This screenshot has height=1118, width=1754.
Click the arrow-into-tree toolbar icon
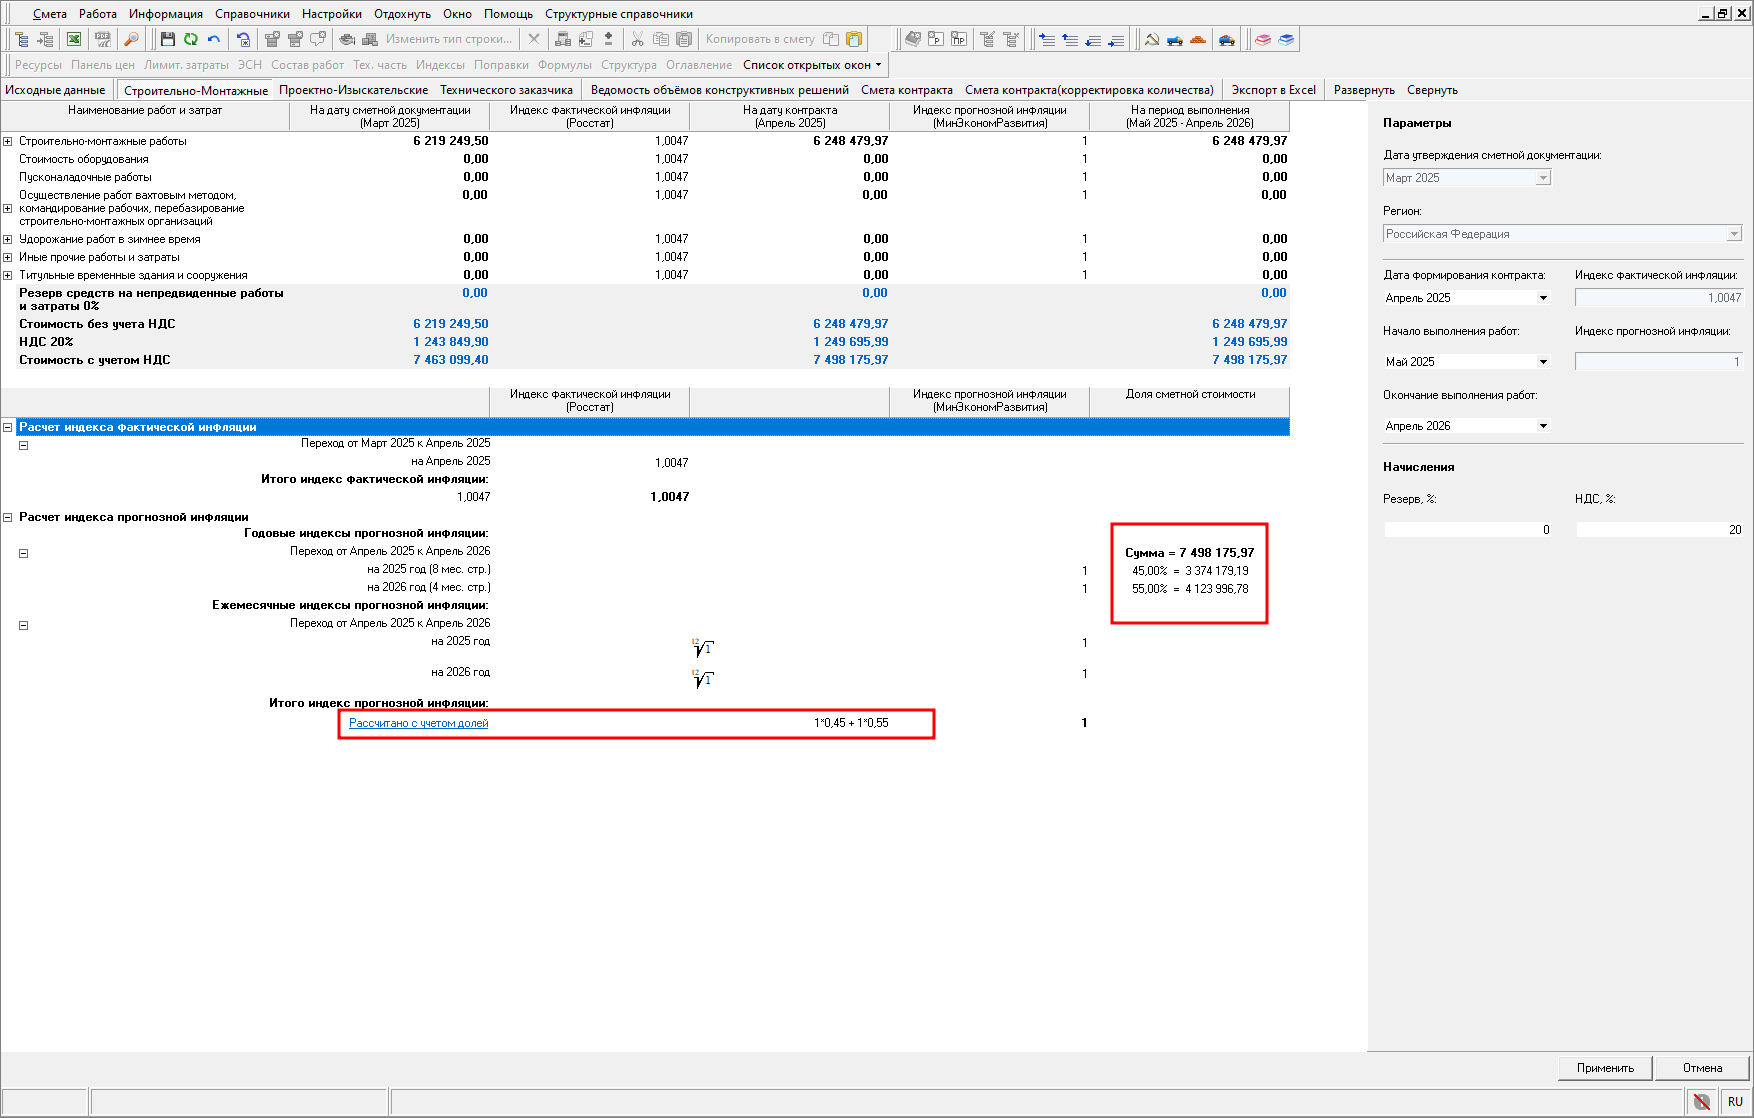click(x=45, y=39)
